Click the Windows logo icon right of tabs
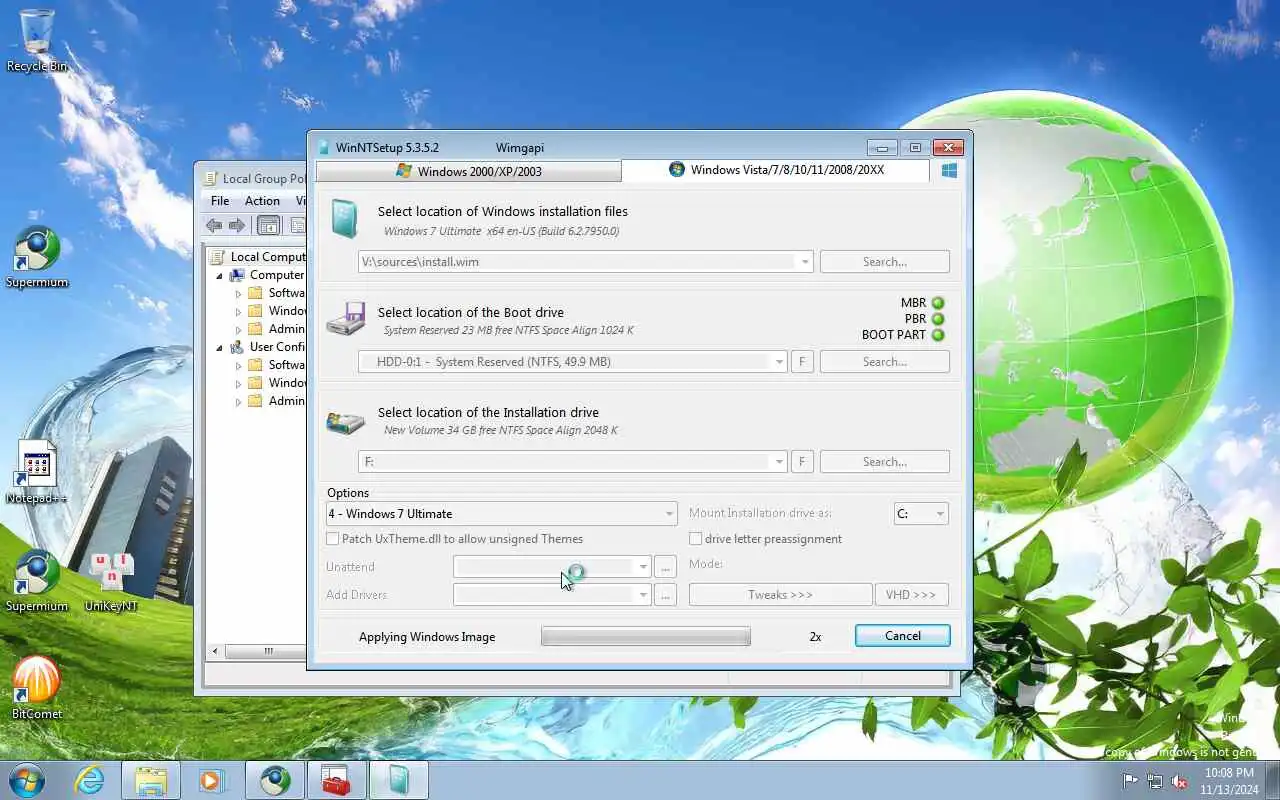 [x=949, y=171]
